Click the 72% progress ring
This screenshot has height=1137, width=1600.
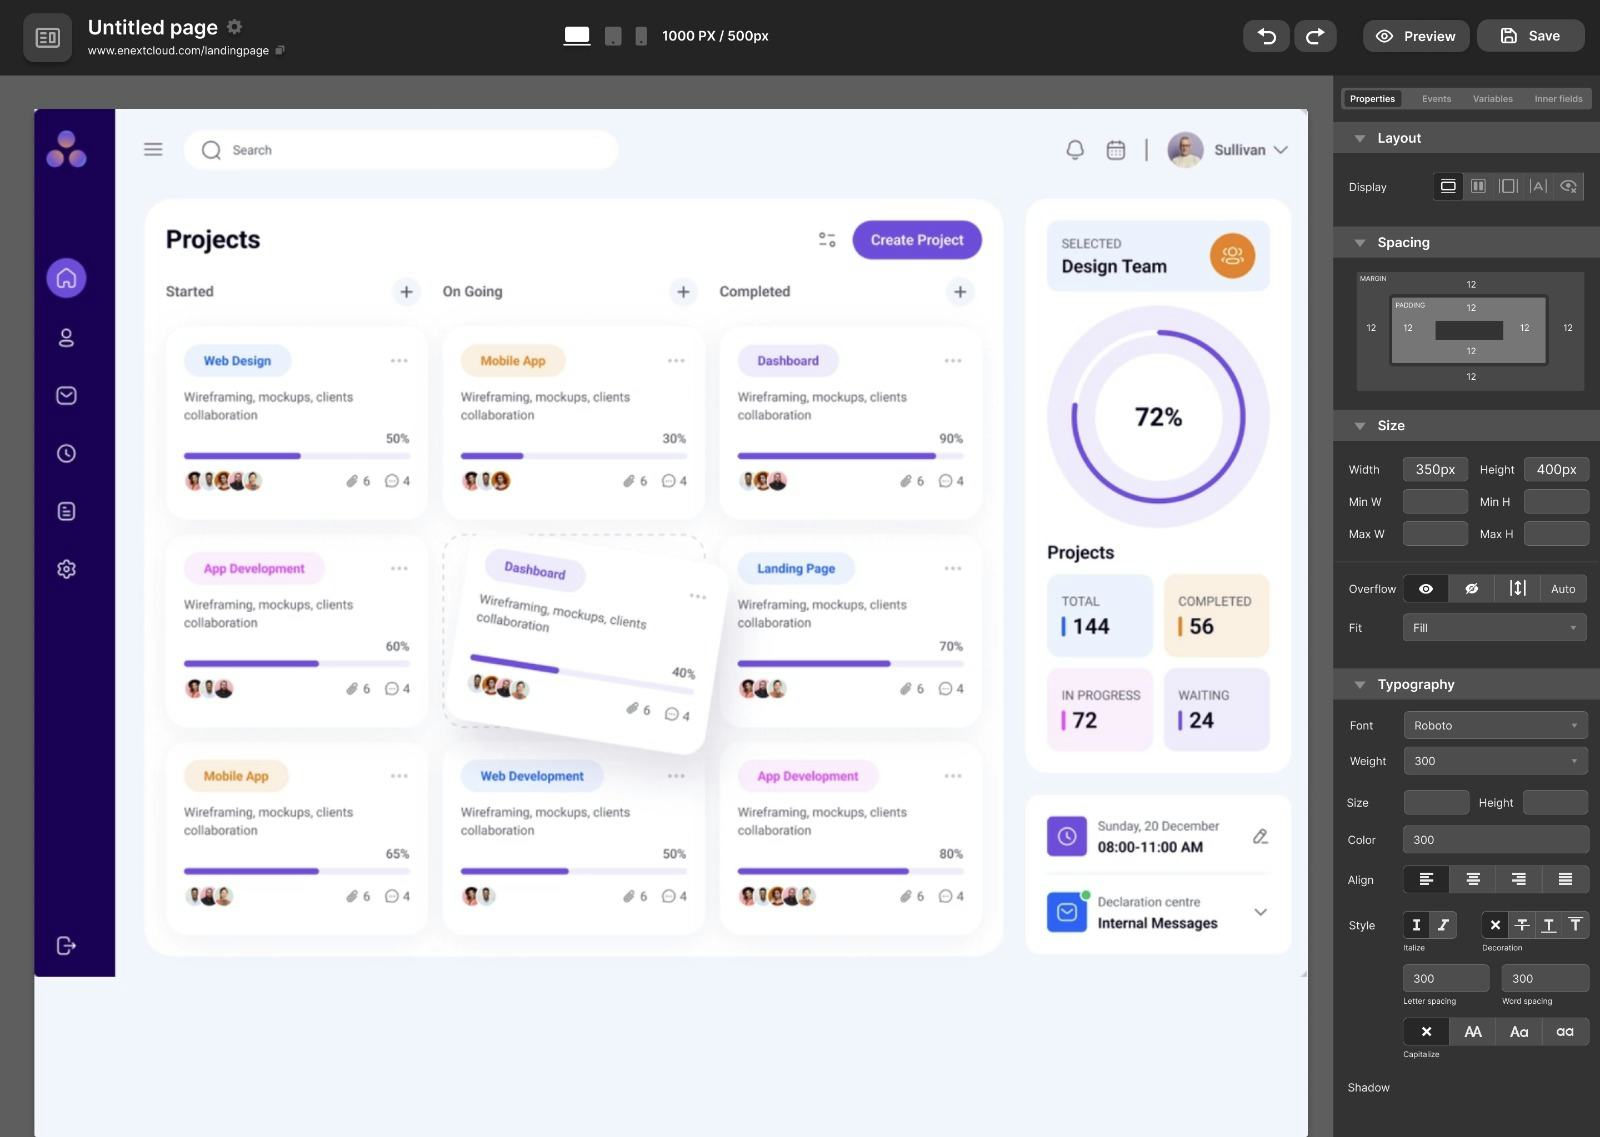pyautogui.click(x=1158, y=417)
